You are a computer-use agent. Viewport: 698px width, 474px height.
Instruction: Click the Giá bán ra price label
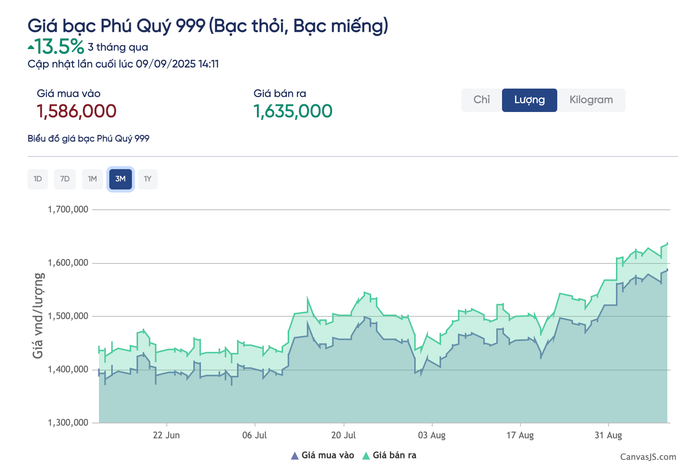[280, 93]
